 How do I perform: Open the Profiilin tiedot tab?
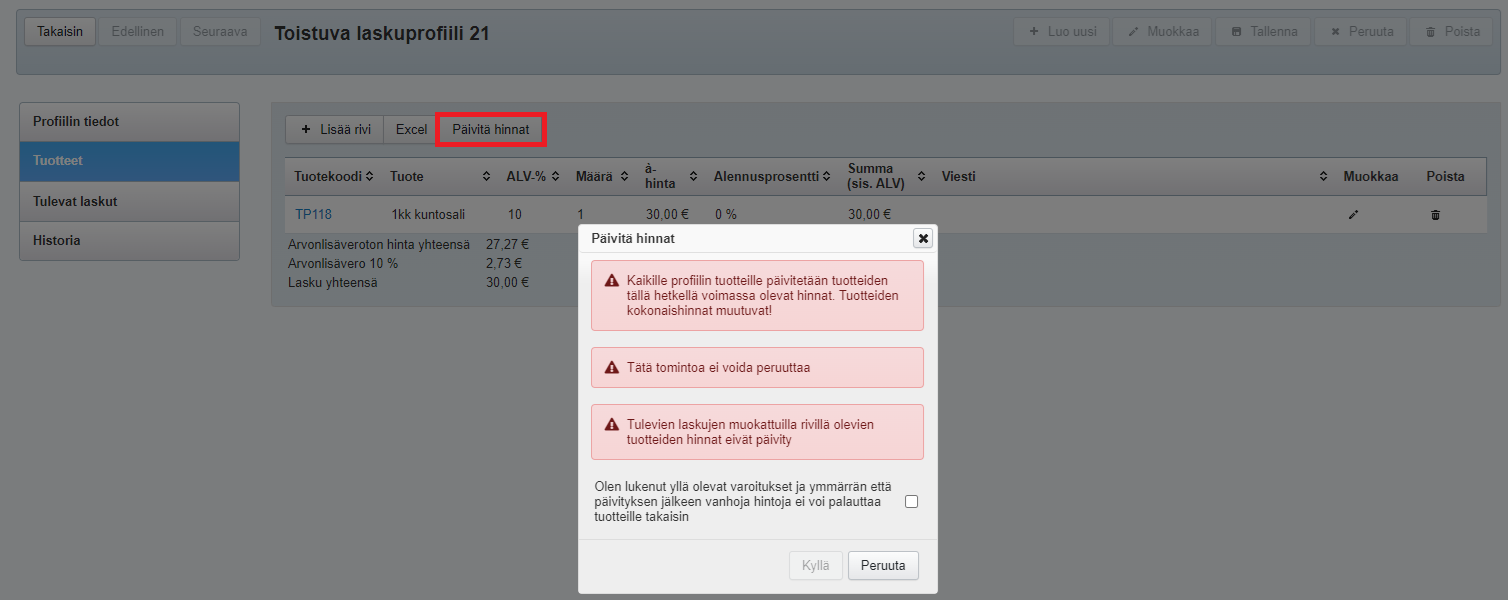pyautogui.click(x=129, y=122)
